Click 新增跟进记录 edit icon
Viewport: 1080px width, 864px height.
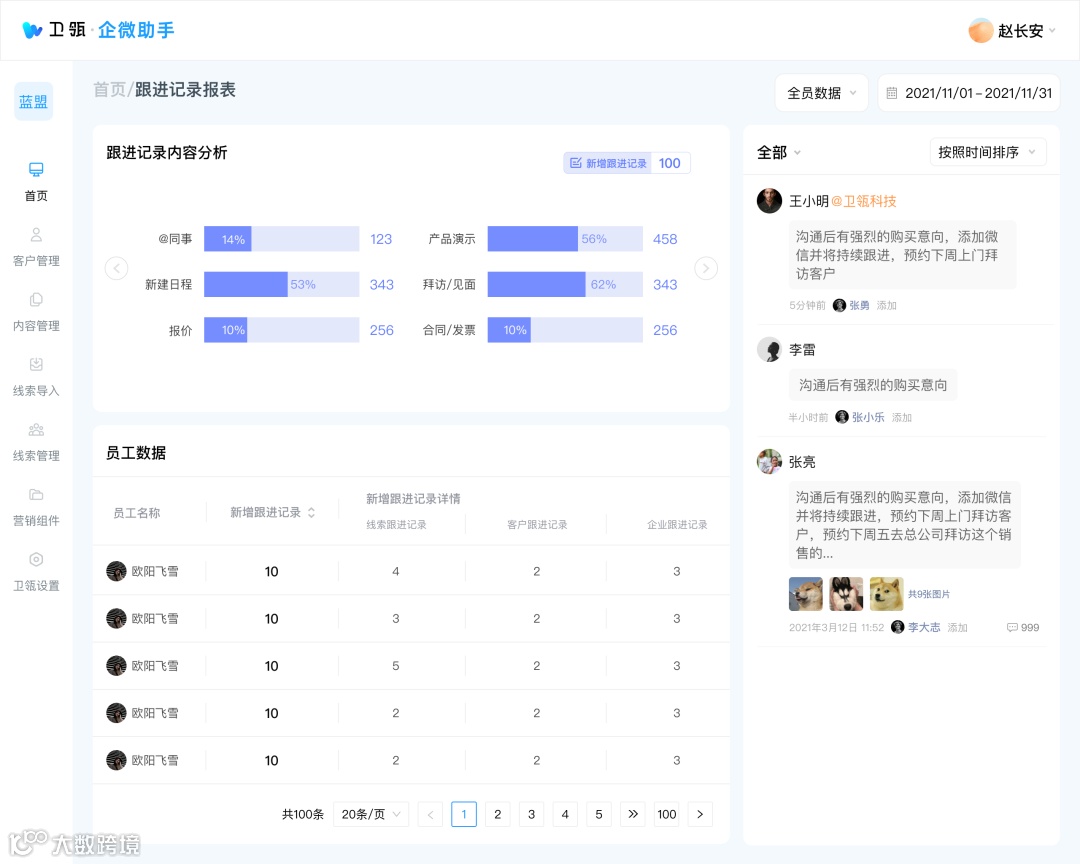[576, 163]
